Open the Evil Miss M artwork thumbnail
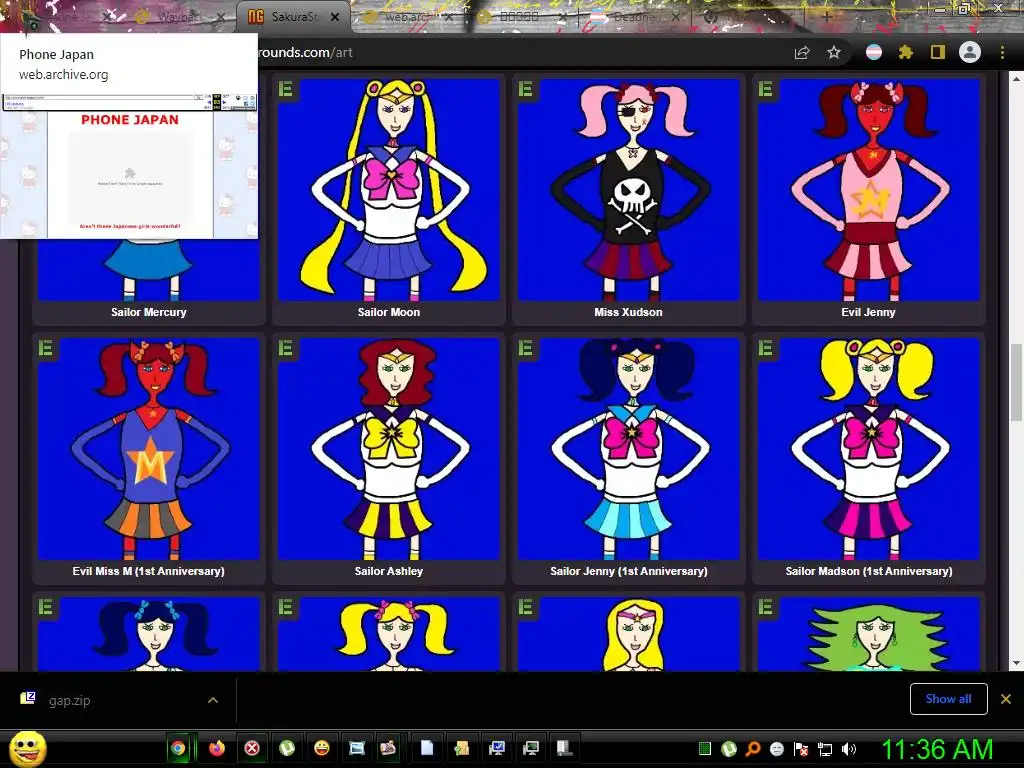 pyautogui.click(x=149, y=448)
